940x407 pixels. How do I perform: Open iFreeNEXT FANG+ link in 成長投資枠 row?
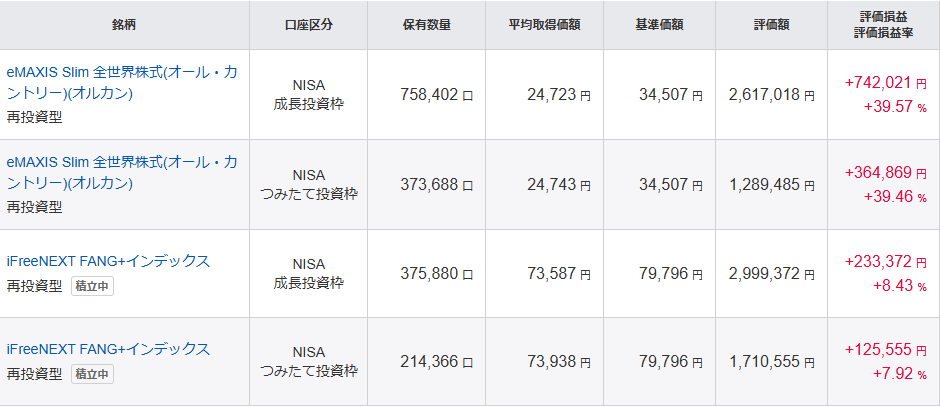(x=108, y=261)
